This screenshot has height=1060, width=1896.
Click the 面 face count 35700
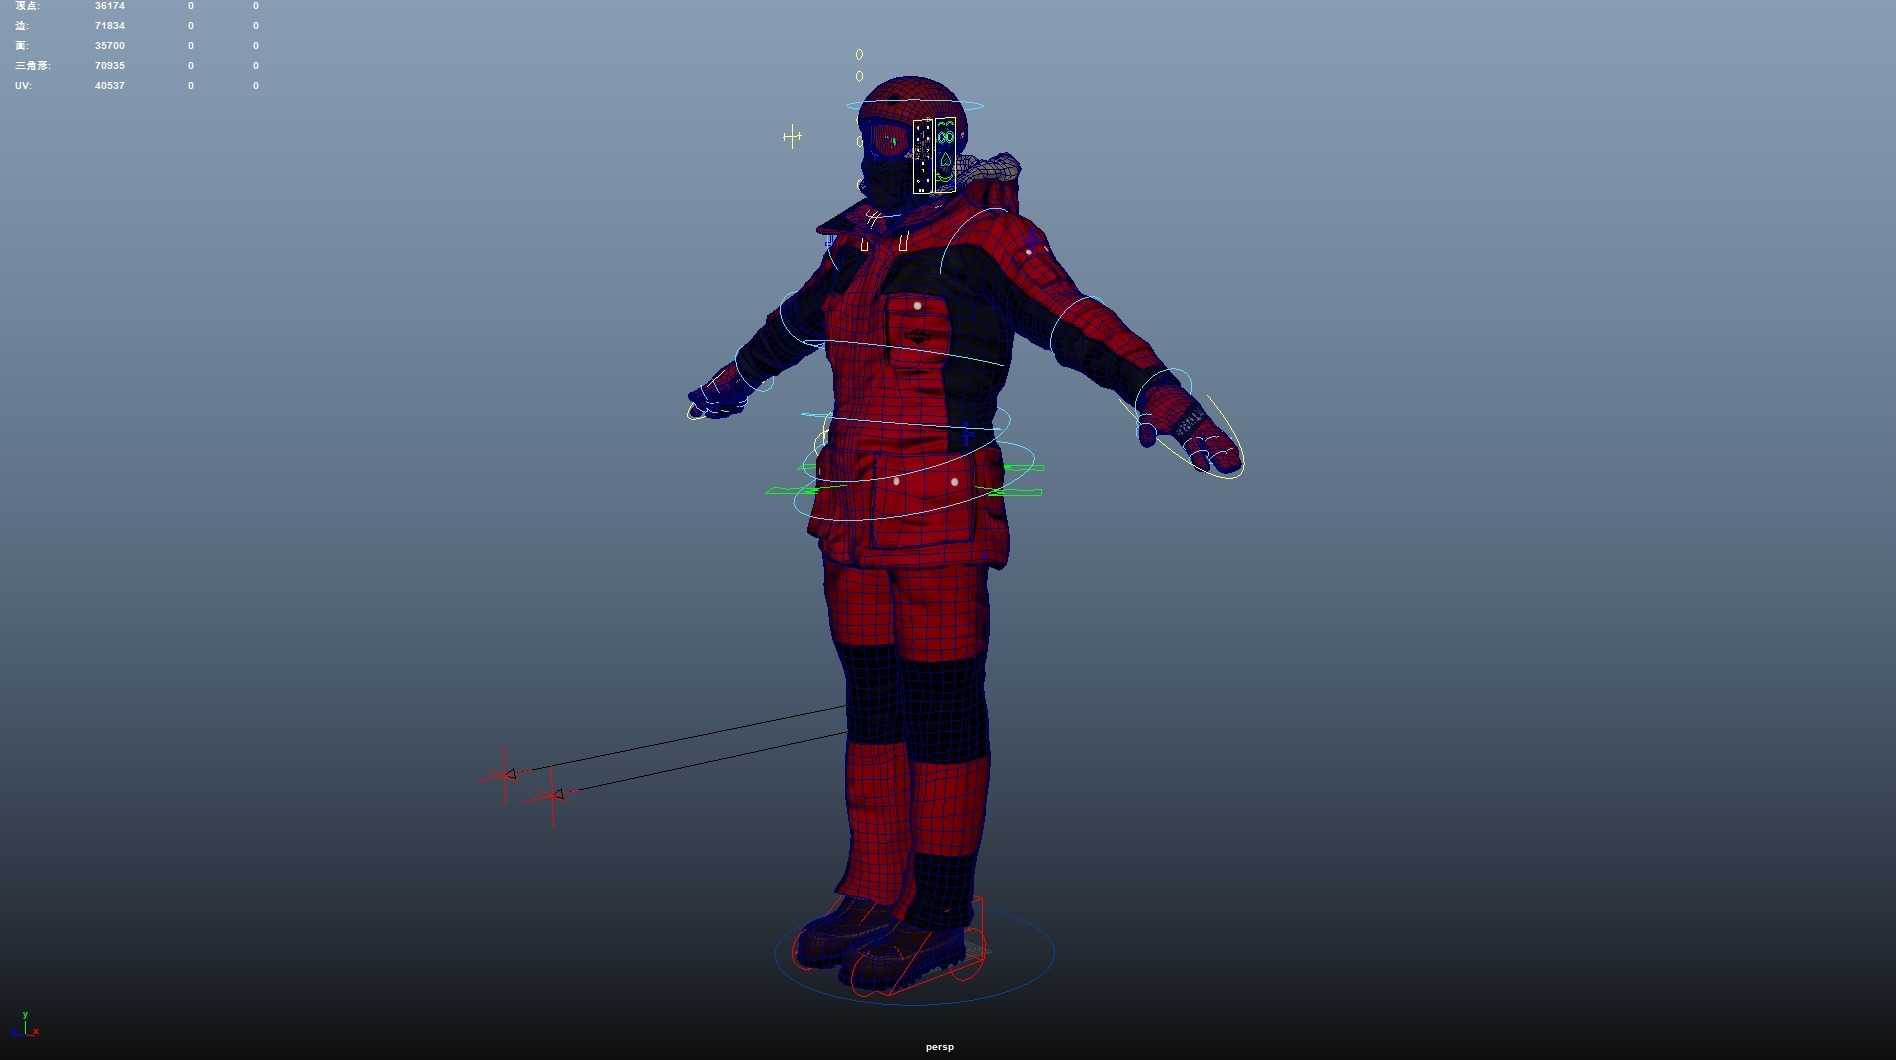pyautogui.click(x=110, y=46)
